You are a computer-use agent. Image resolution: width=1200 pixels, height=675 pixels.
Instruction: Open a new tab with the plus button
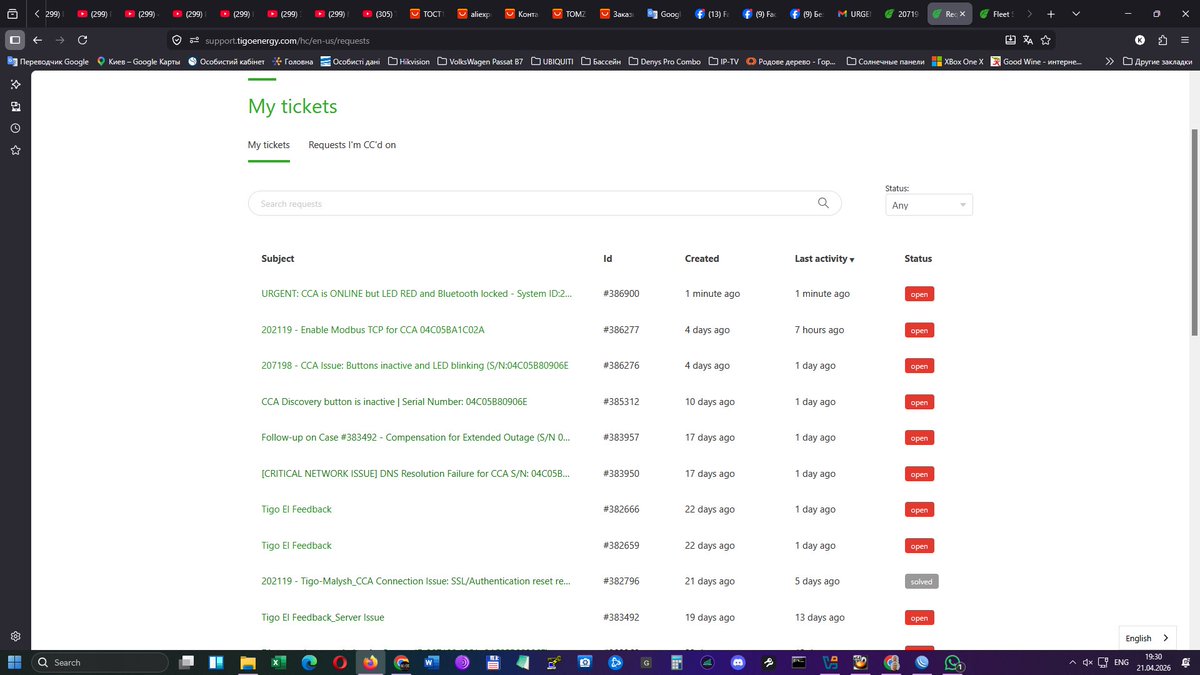pos(1051,14)
